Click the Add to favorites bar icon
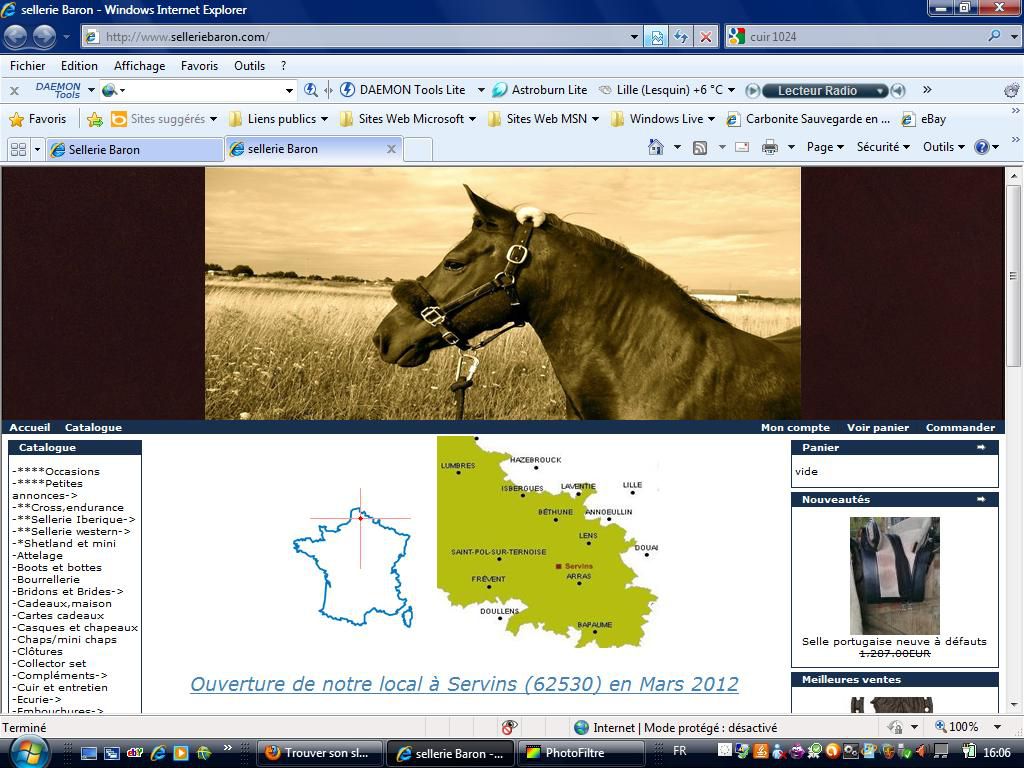Viewport: 1024px width, 768px height. point(94,119)
